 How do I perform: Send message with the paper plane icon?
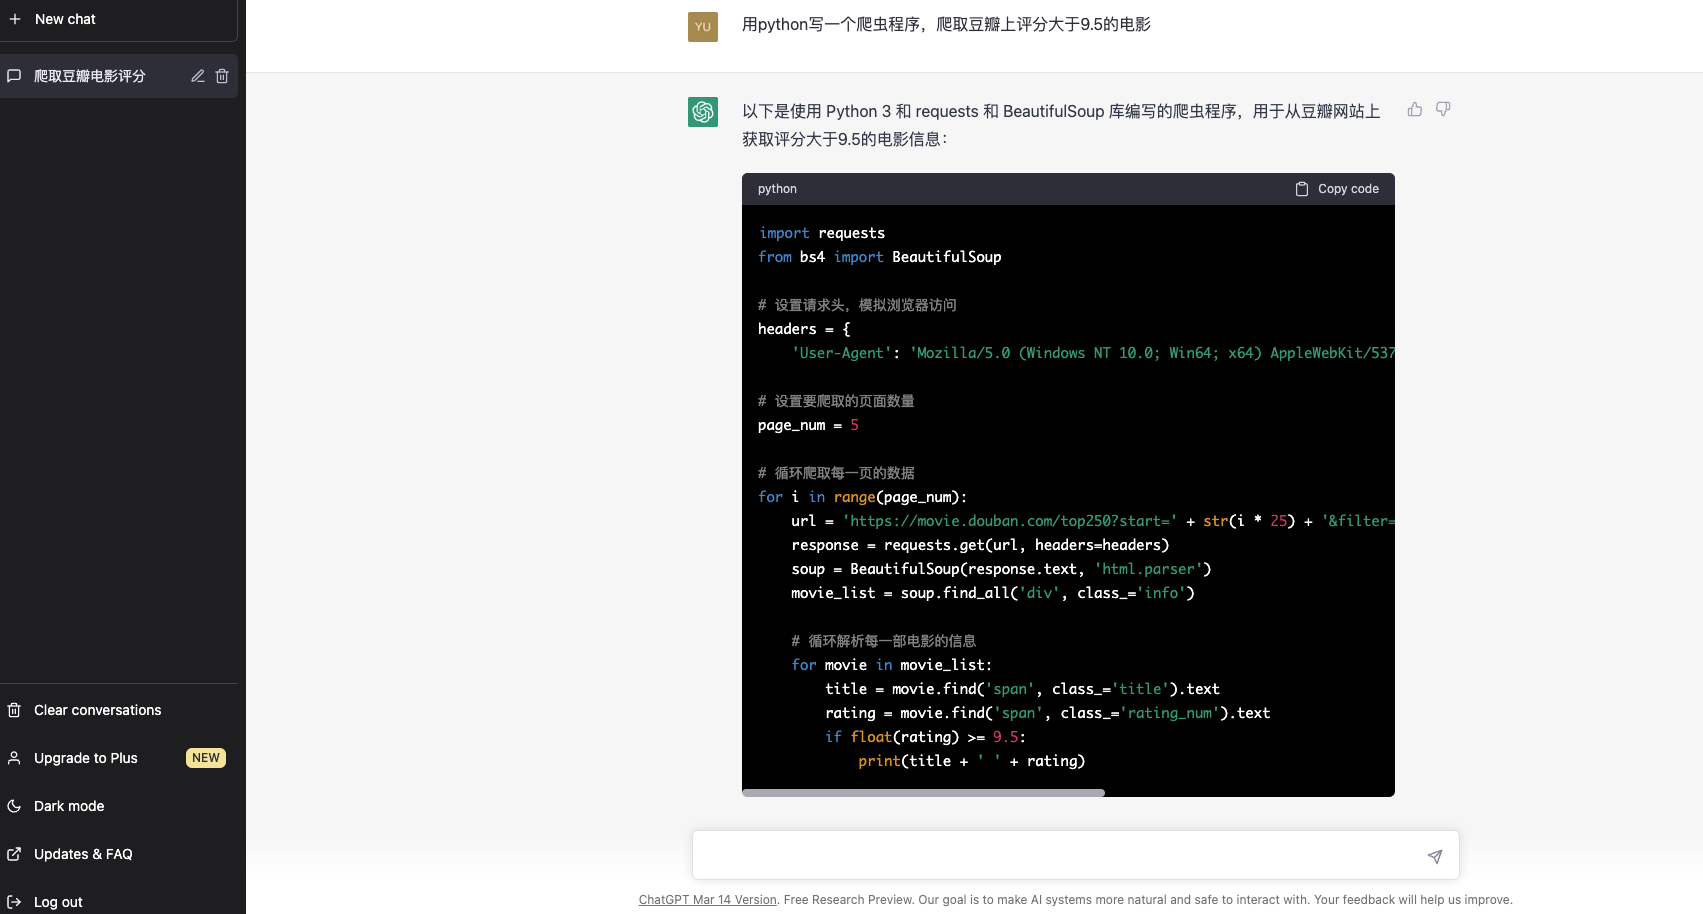click(x=1435, y=856)
